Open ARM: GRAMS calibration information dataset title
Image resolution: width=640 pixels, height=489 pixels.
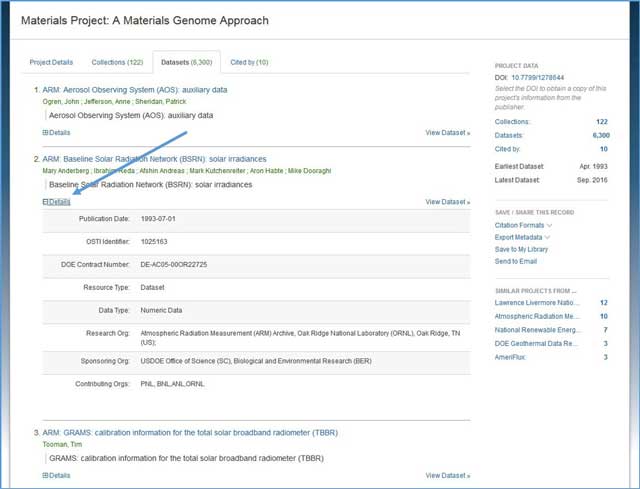pos(190,433)
